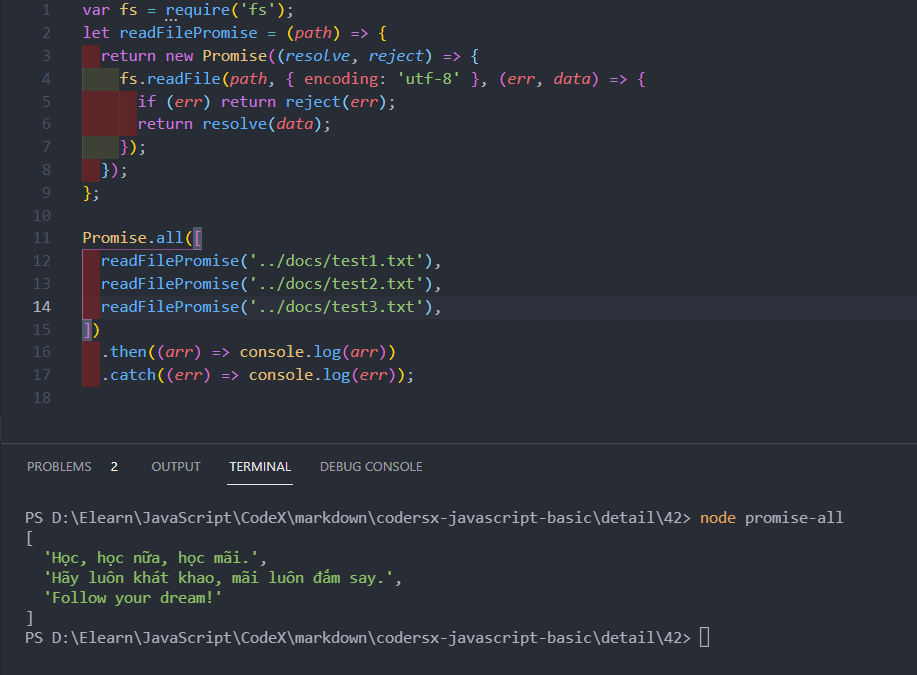
Task: Select Promise.all on line 11
Action: tap(133, 237)
